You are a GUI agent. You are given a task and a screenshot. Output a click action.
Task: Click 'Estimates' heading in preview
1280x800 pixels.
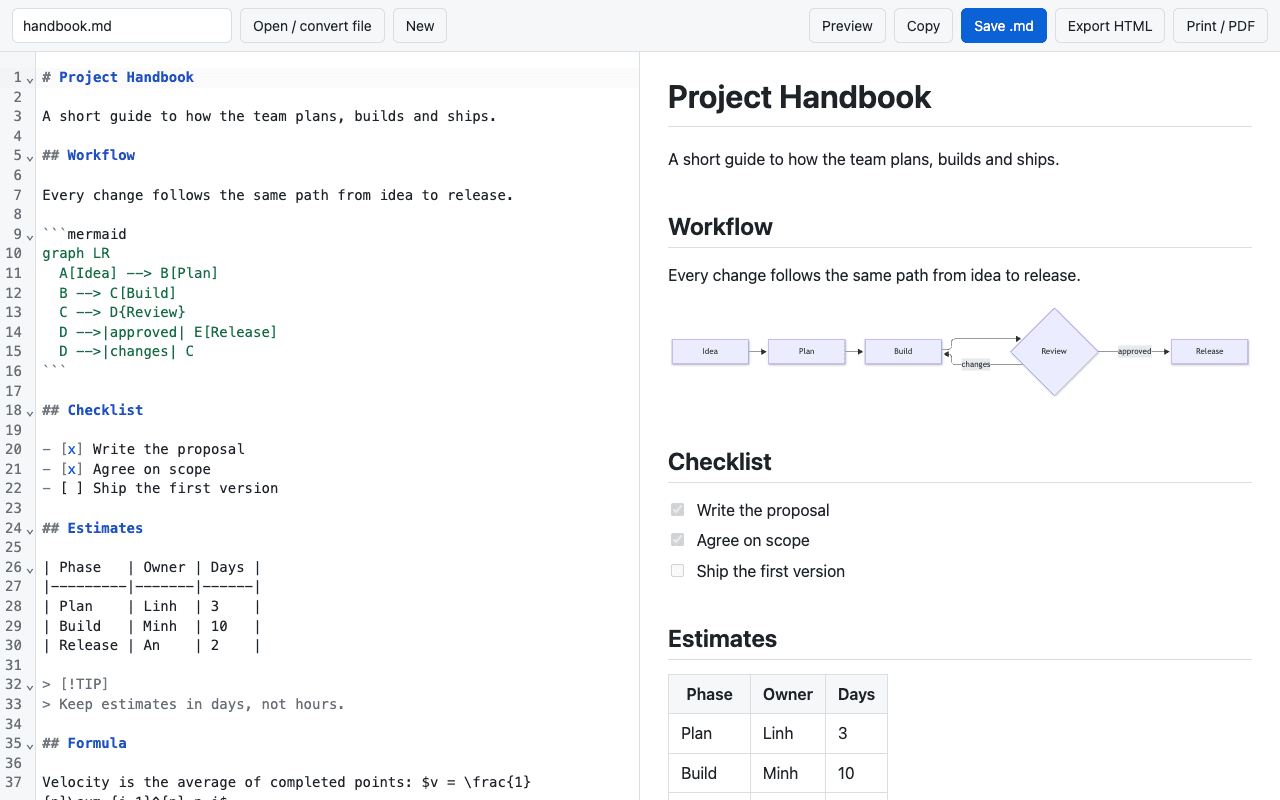tap(722, 639)
